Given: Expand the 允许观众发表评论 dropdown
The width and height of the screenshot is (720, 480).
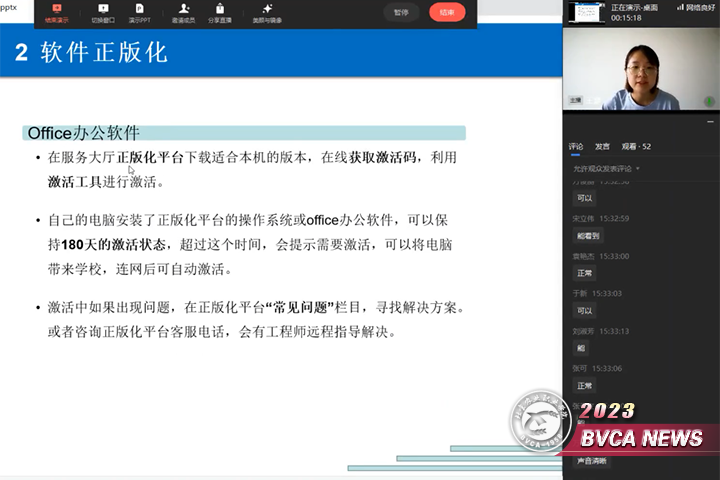Looking at the screenshot, I should [x=638, y=169].
